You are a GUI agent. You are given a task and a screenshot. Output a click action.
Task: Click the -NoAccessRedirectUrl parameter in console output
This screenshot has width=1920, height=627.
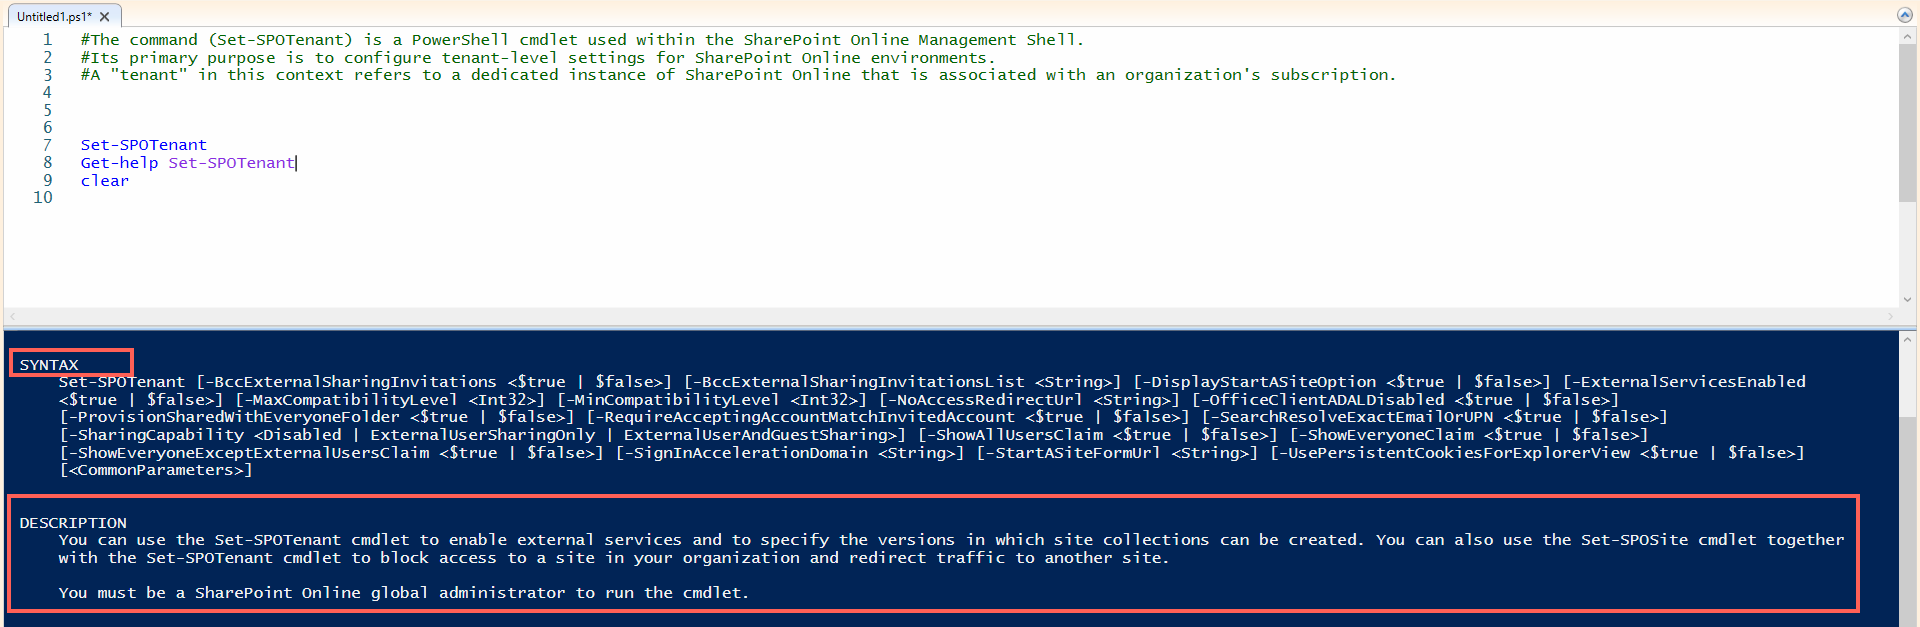pyautogui.click(x=985, y=400)
